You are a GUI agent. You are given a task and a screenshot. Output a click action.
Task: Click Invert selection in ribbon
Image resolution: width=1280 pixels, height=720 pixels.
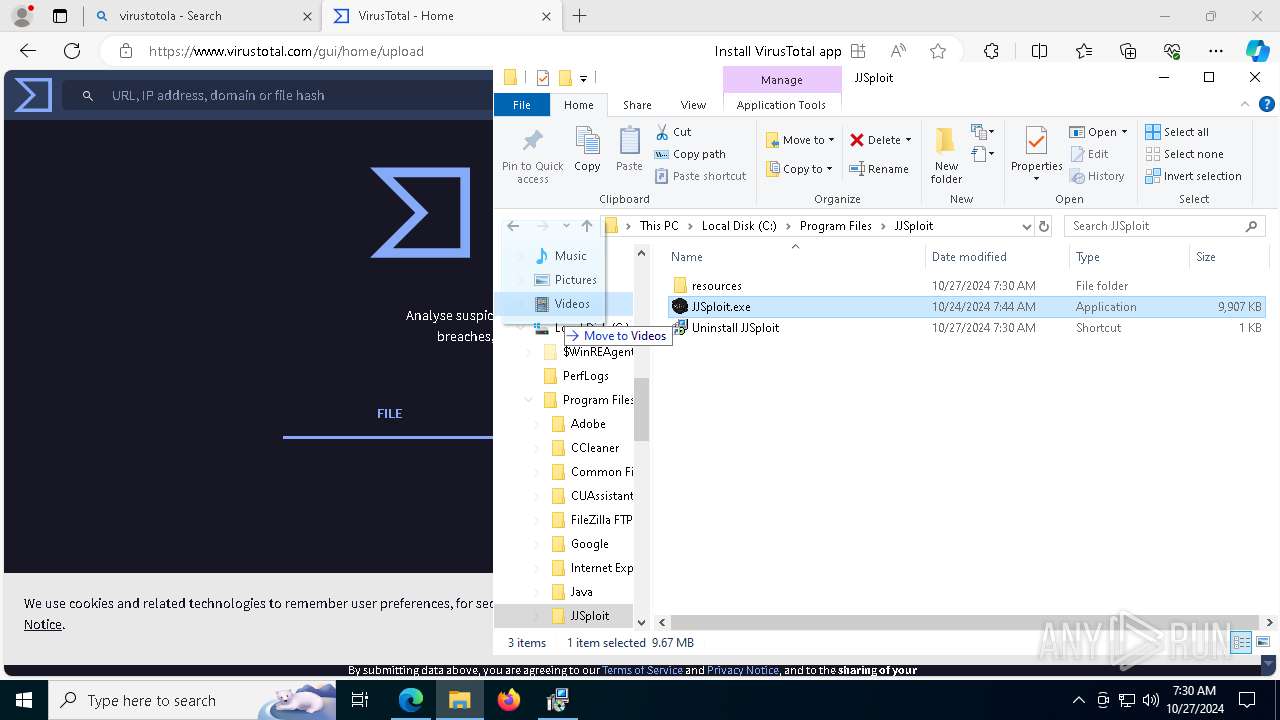click(x=1193, y=176)
